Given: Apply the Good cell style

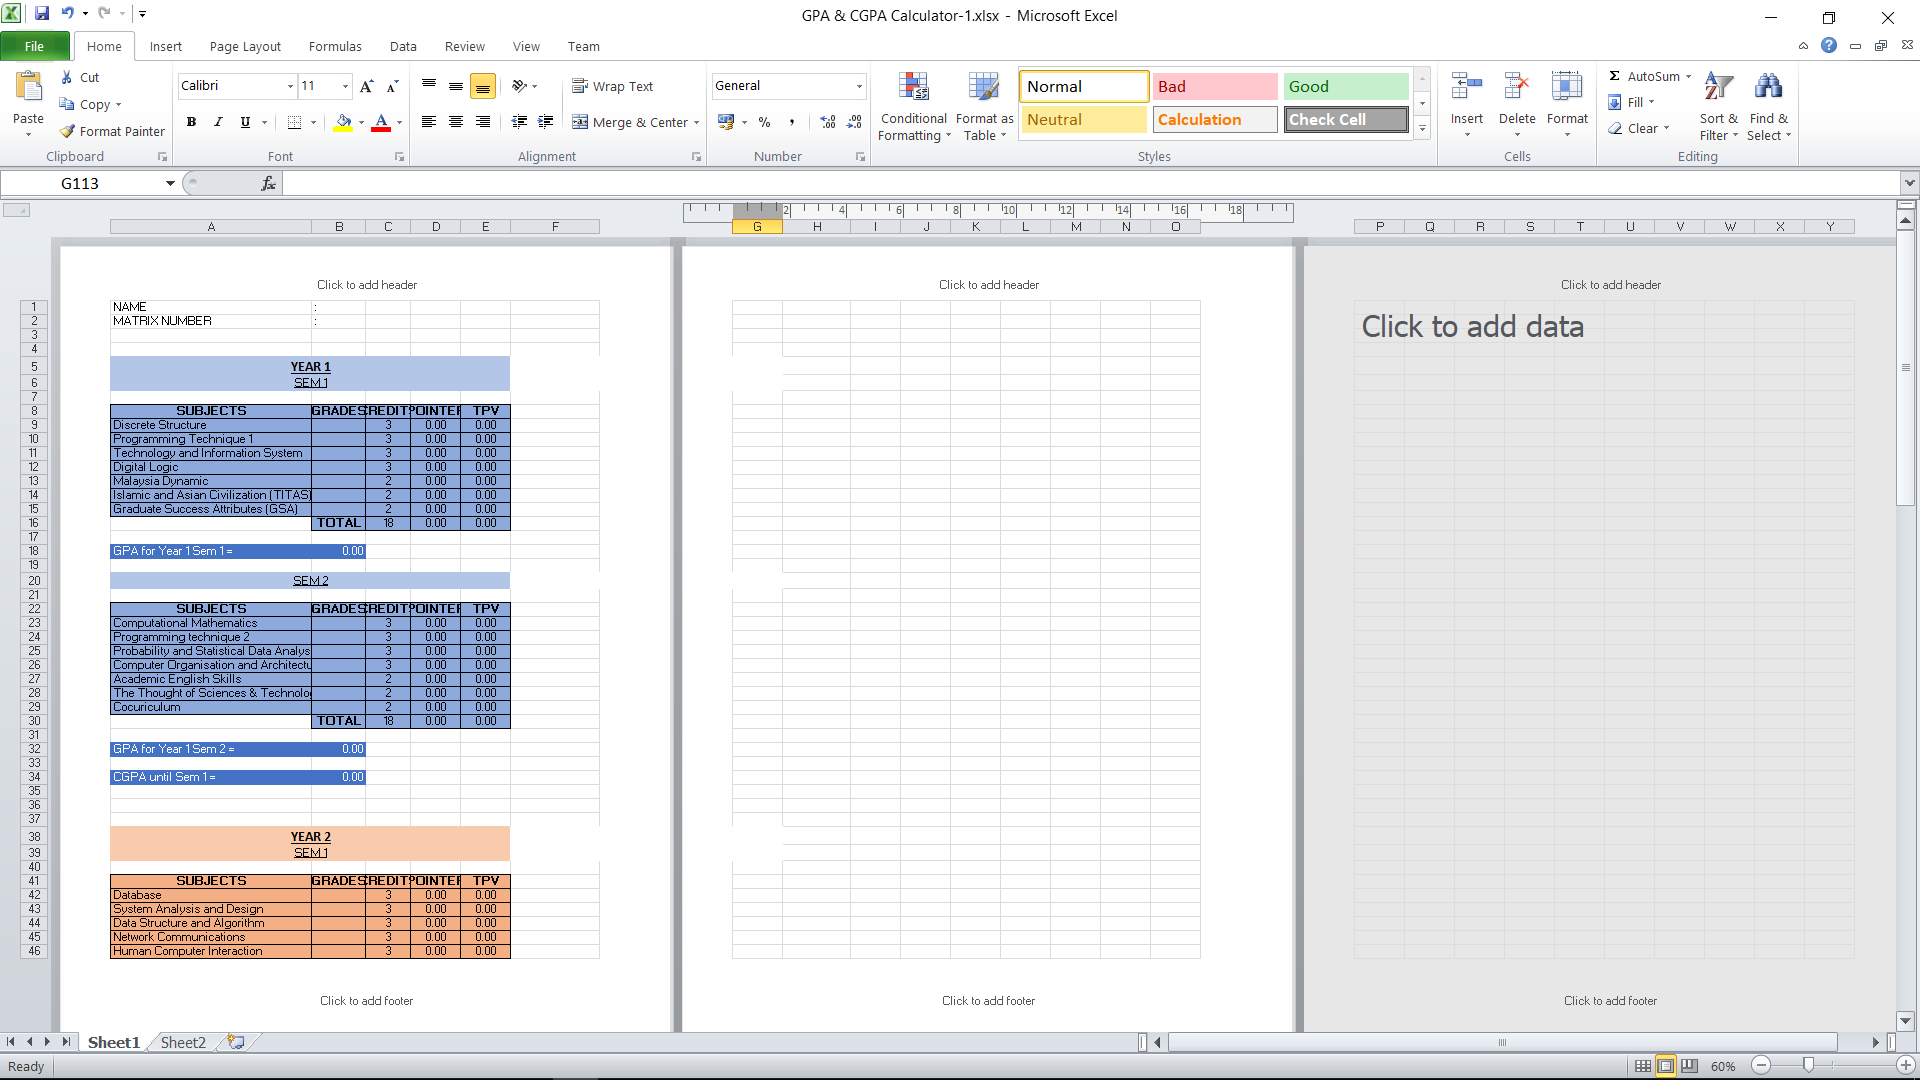Looking at the screenshot, I should (1345, 86).
